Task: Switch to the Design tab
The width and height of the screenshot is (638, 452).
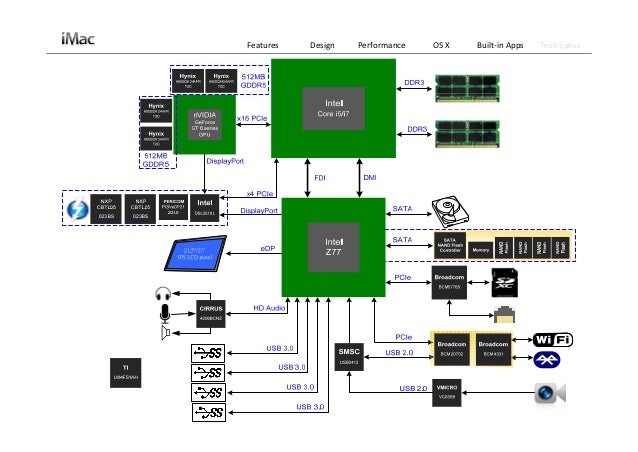Action: click(322, 45)
